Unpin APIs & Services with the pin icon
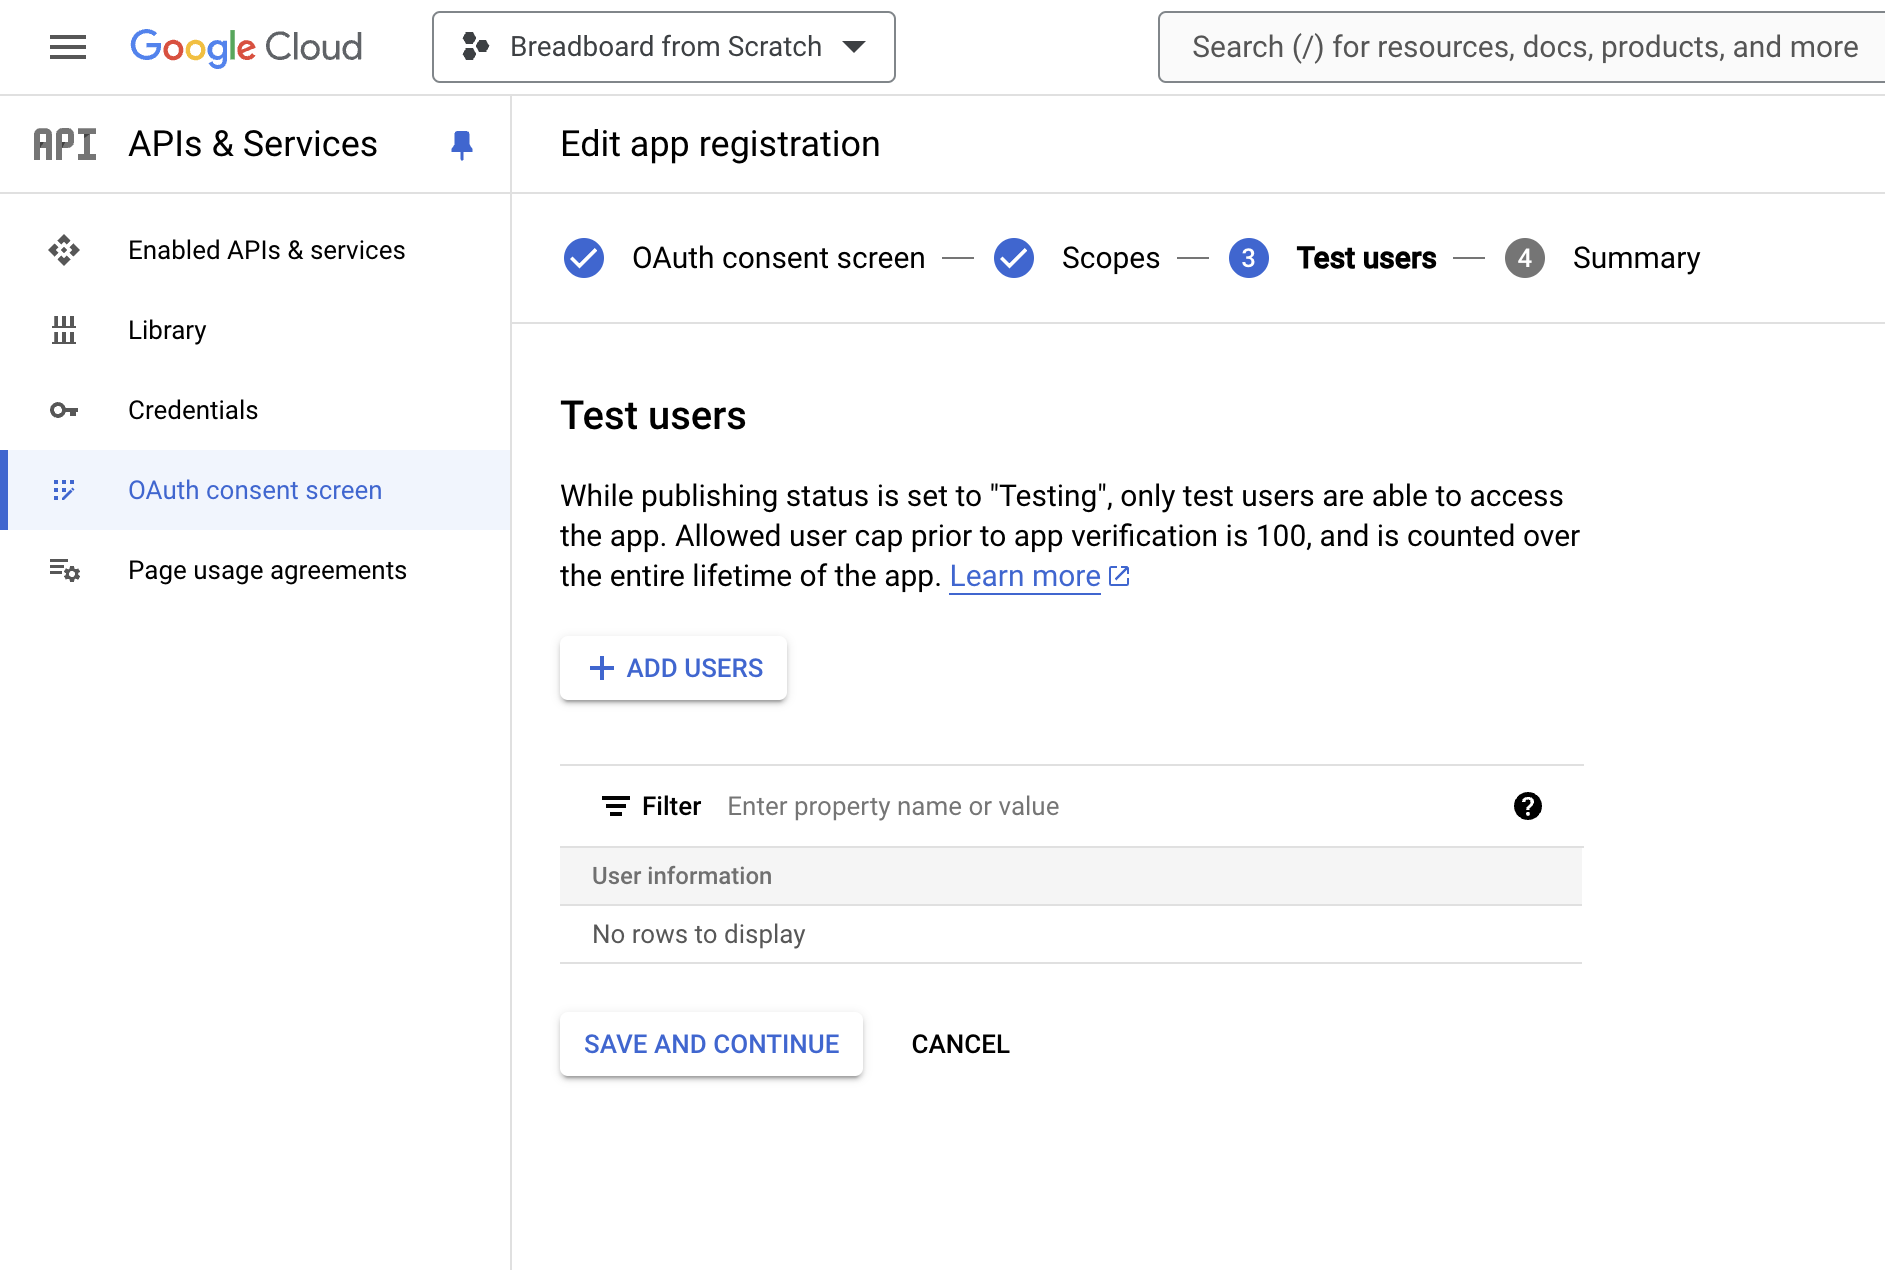 [461, 145]
